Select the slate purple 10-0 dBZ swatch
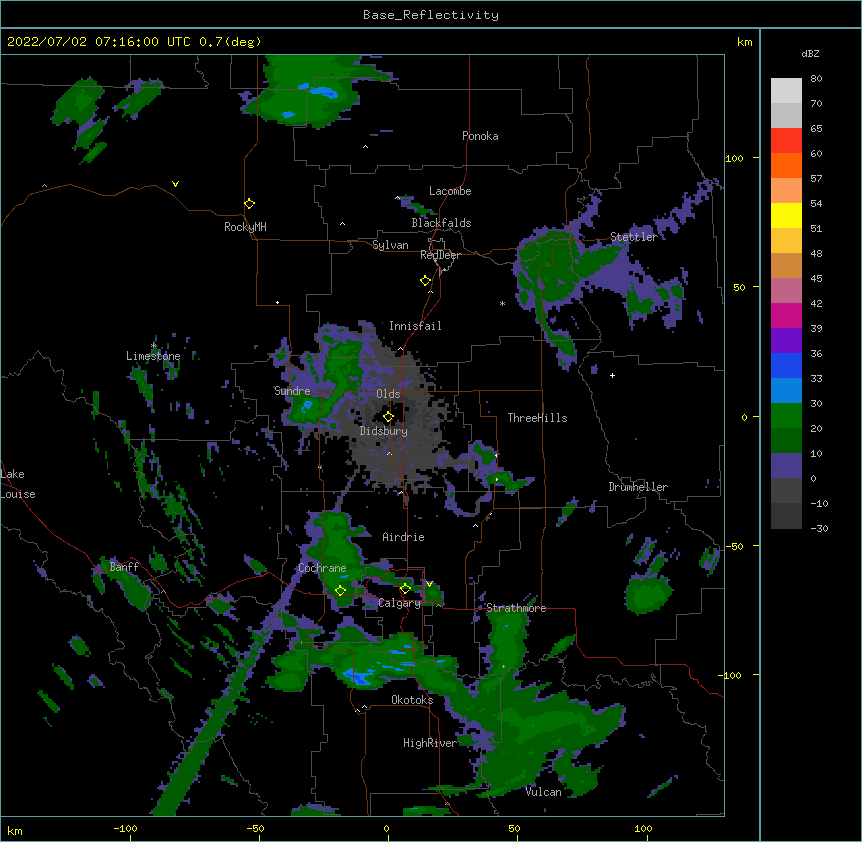Viewport: 862px width, 842px height. pyautogui.click(x=786, y=466)
